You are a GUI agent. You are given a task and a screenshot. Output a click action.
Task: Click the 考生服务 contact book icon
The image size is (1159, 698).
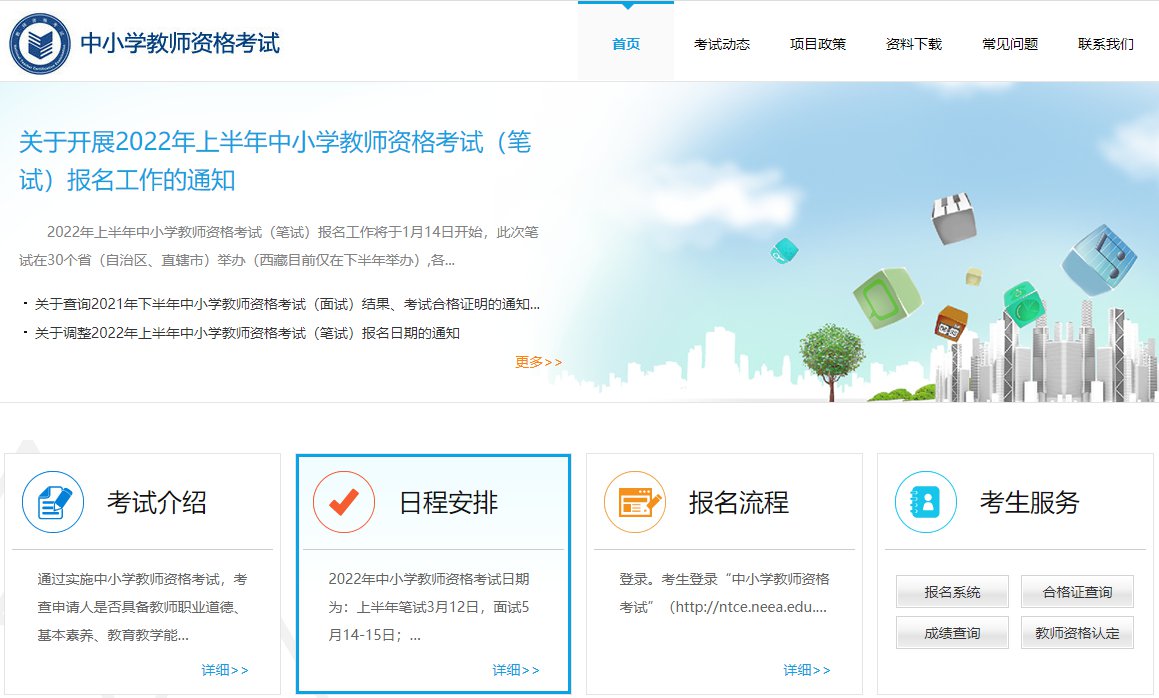click(x=926, y=502)
